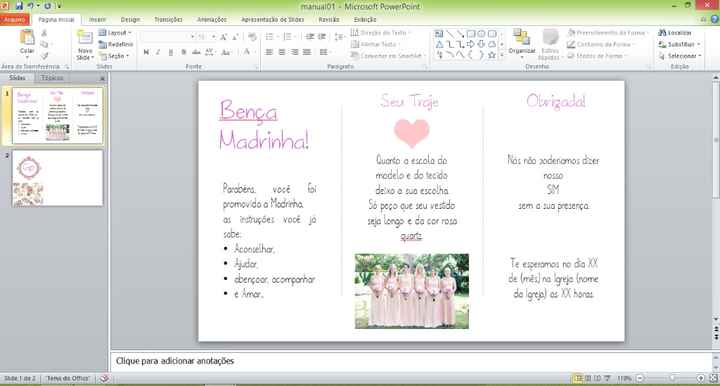
Task: Click the Redefinir slide button
Action: click(116, 45)
